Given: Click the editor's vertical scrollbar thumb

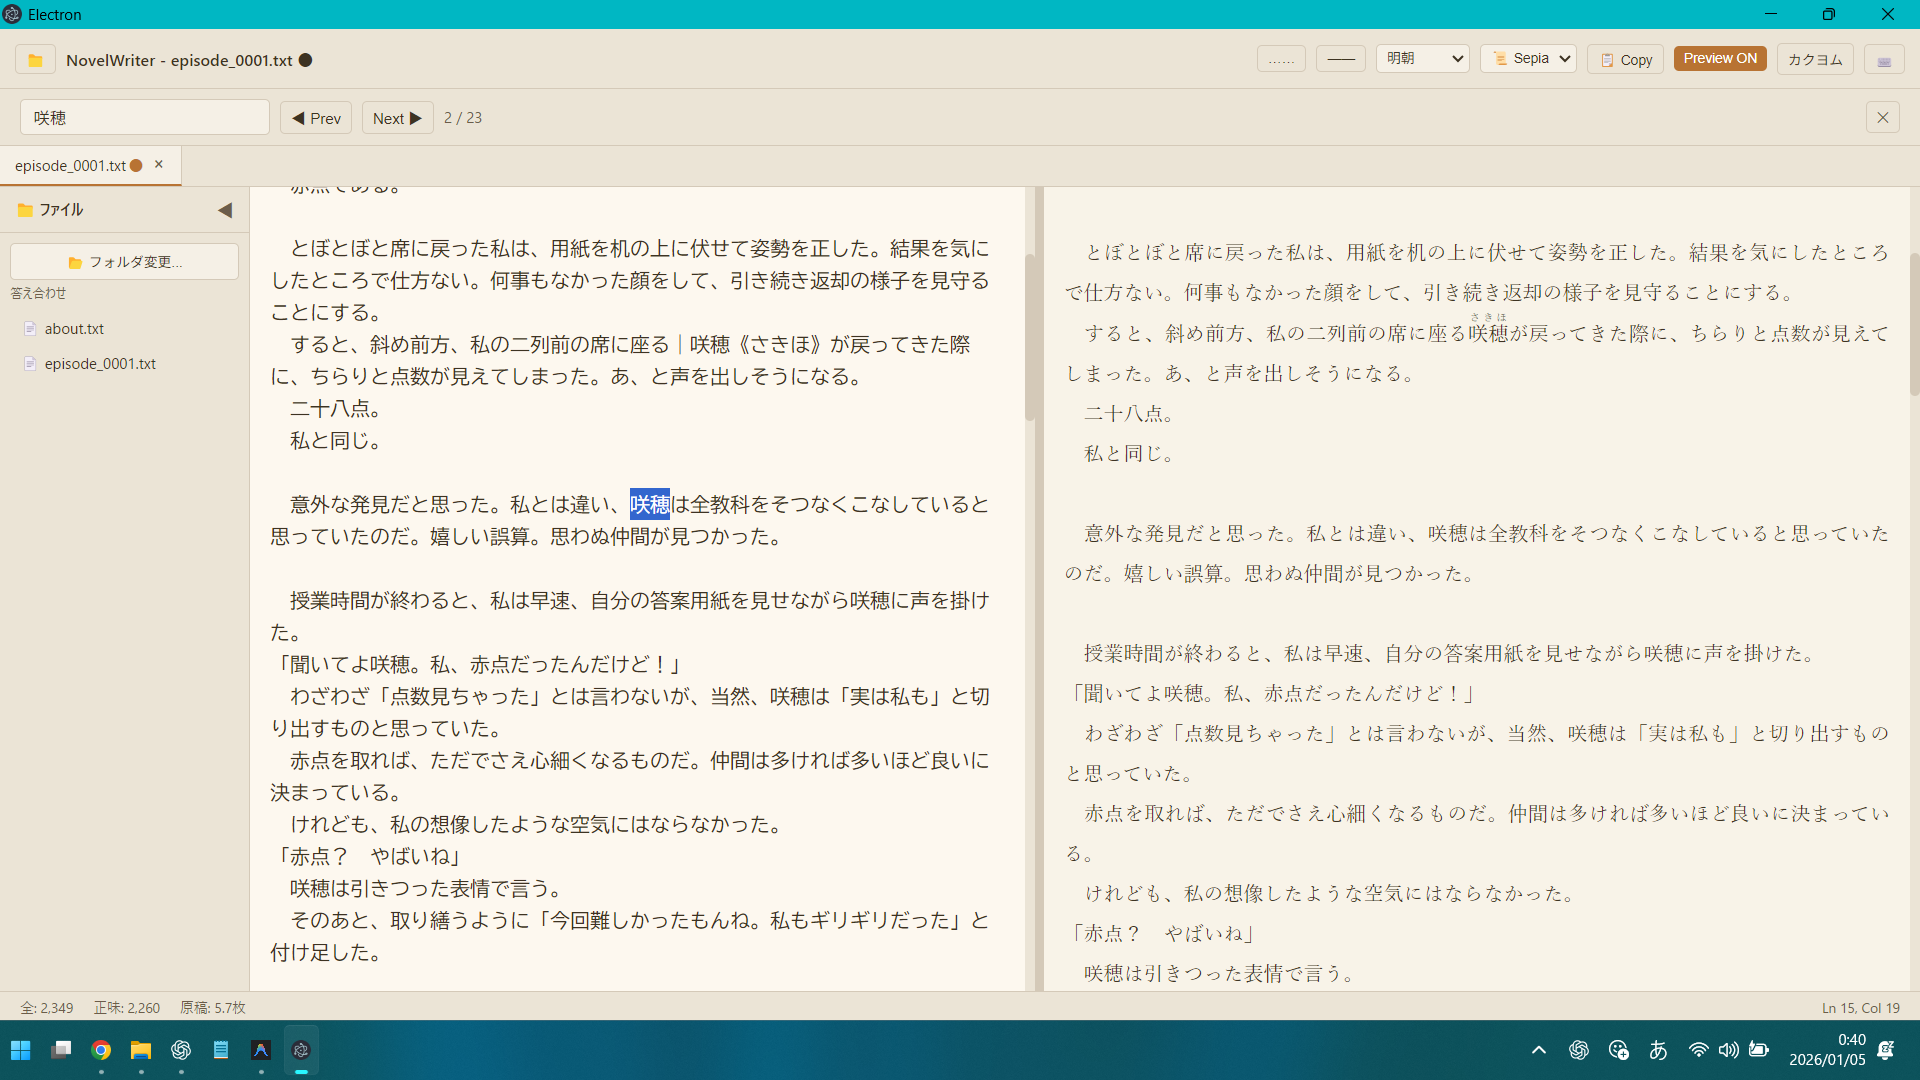Looking at the screenshot, I should (x=1029, y=335).
